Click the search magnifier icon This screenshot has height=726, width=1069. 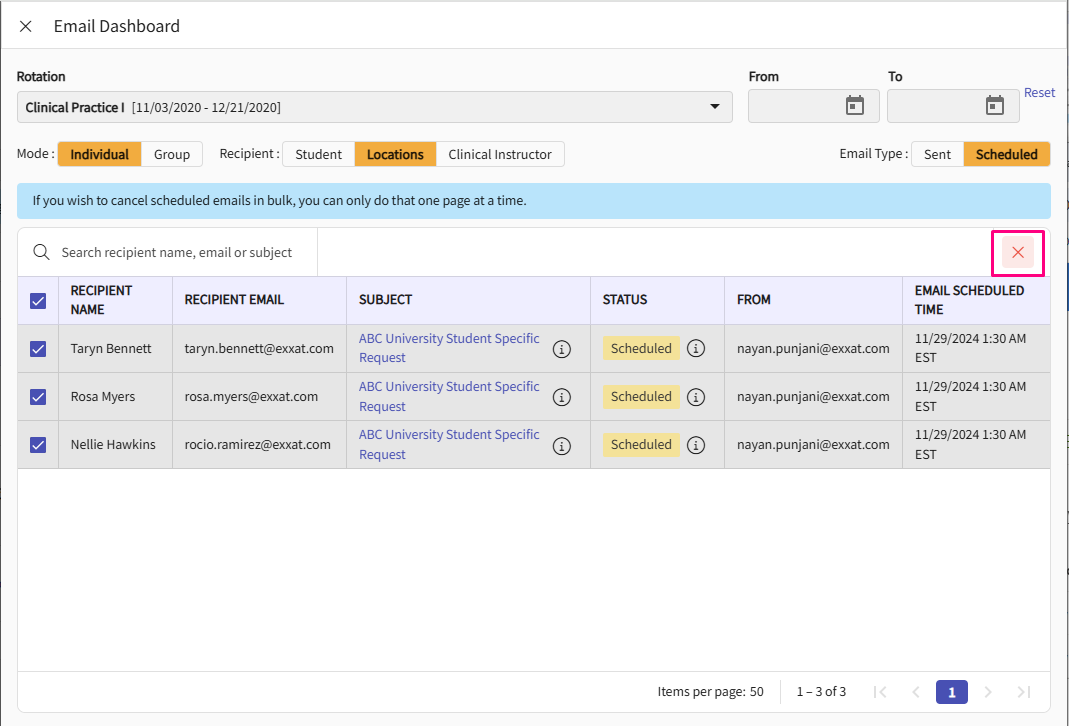tap(41, 253)
